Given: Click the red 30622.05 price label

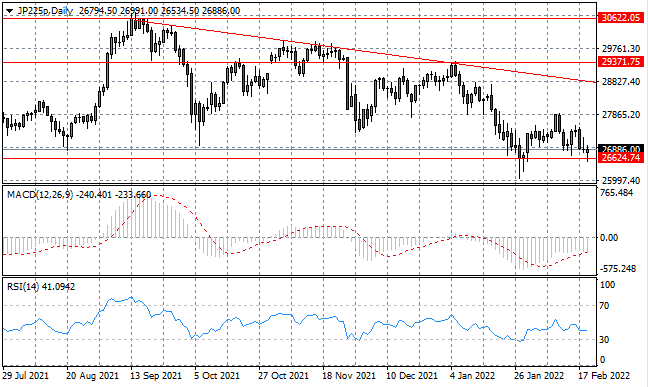Looking at the screenshot, I should [x=621, y=17].
